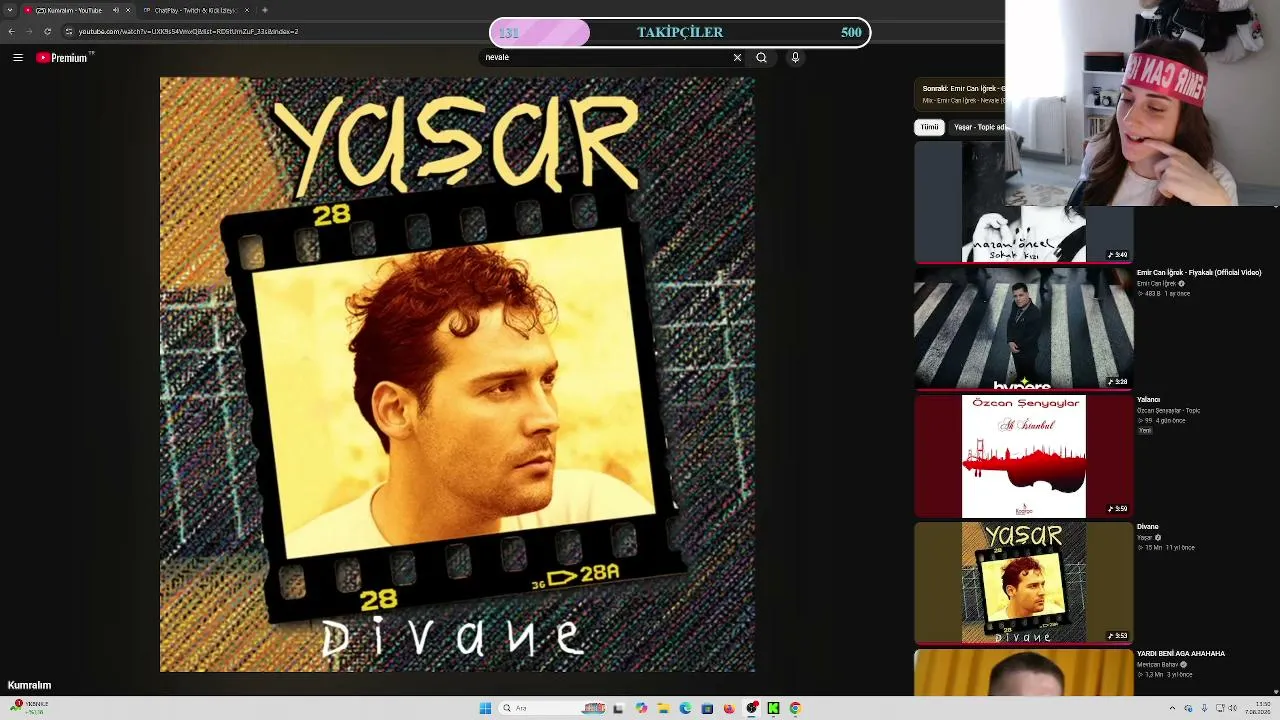
Task: Open the Emir Can İğrek Fiyakalı thumbnail
Action: pos(1023,328)
